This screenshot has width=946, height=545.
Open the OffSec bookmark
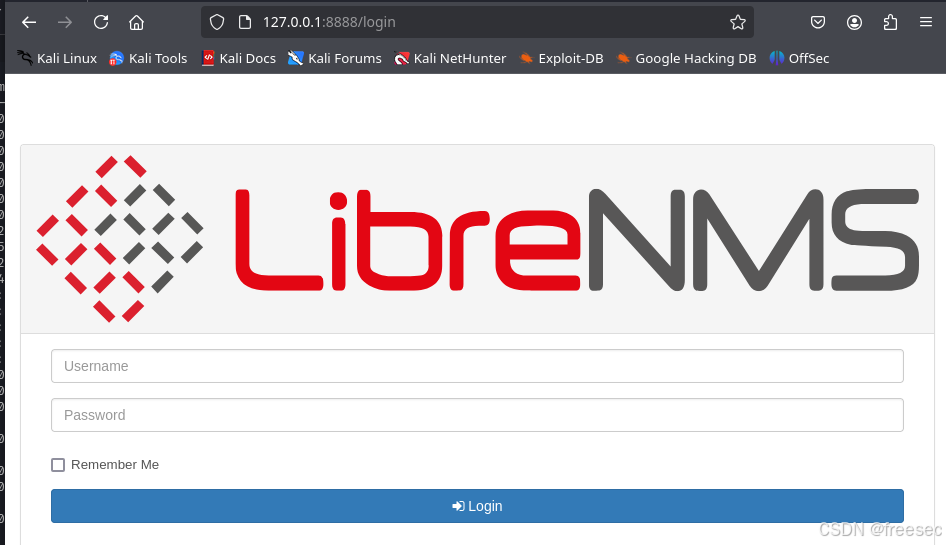click(x=799, y=58)
